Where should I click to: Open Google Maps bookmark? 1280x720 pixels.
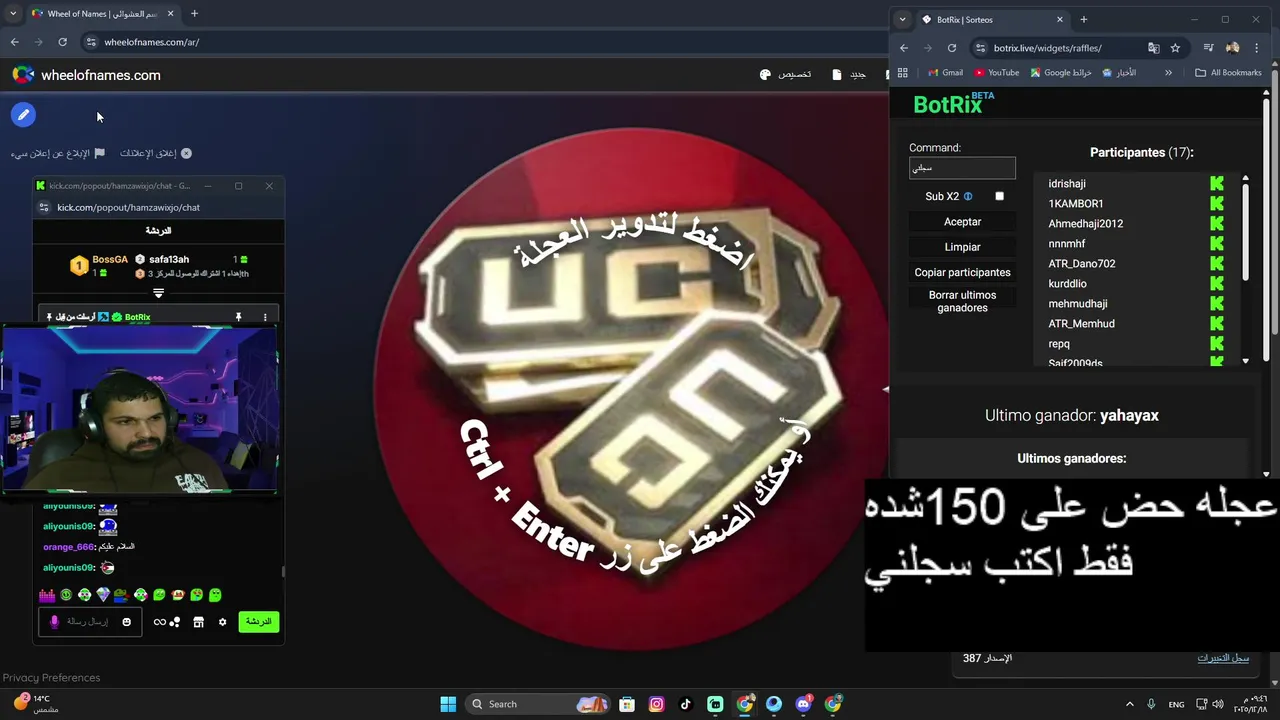click(1061, 72)
